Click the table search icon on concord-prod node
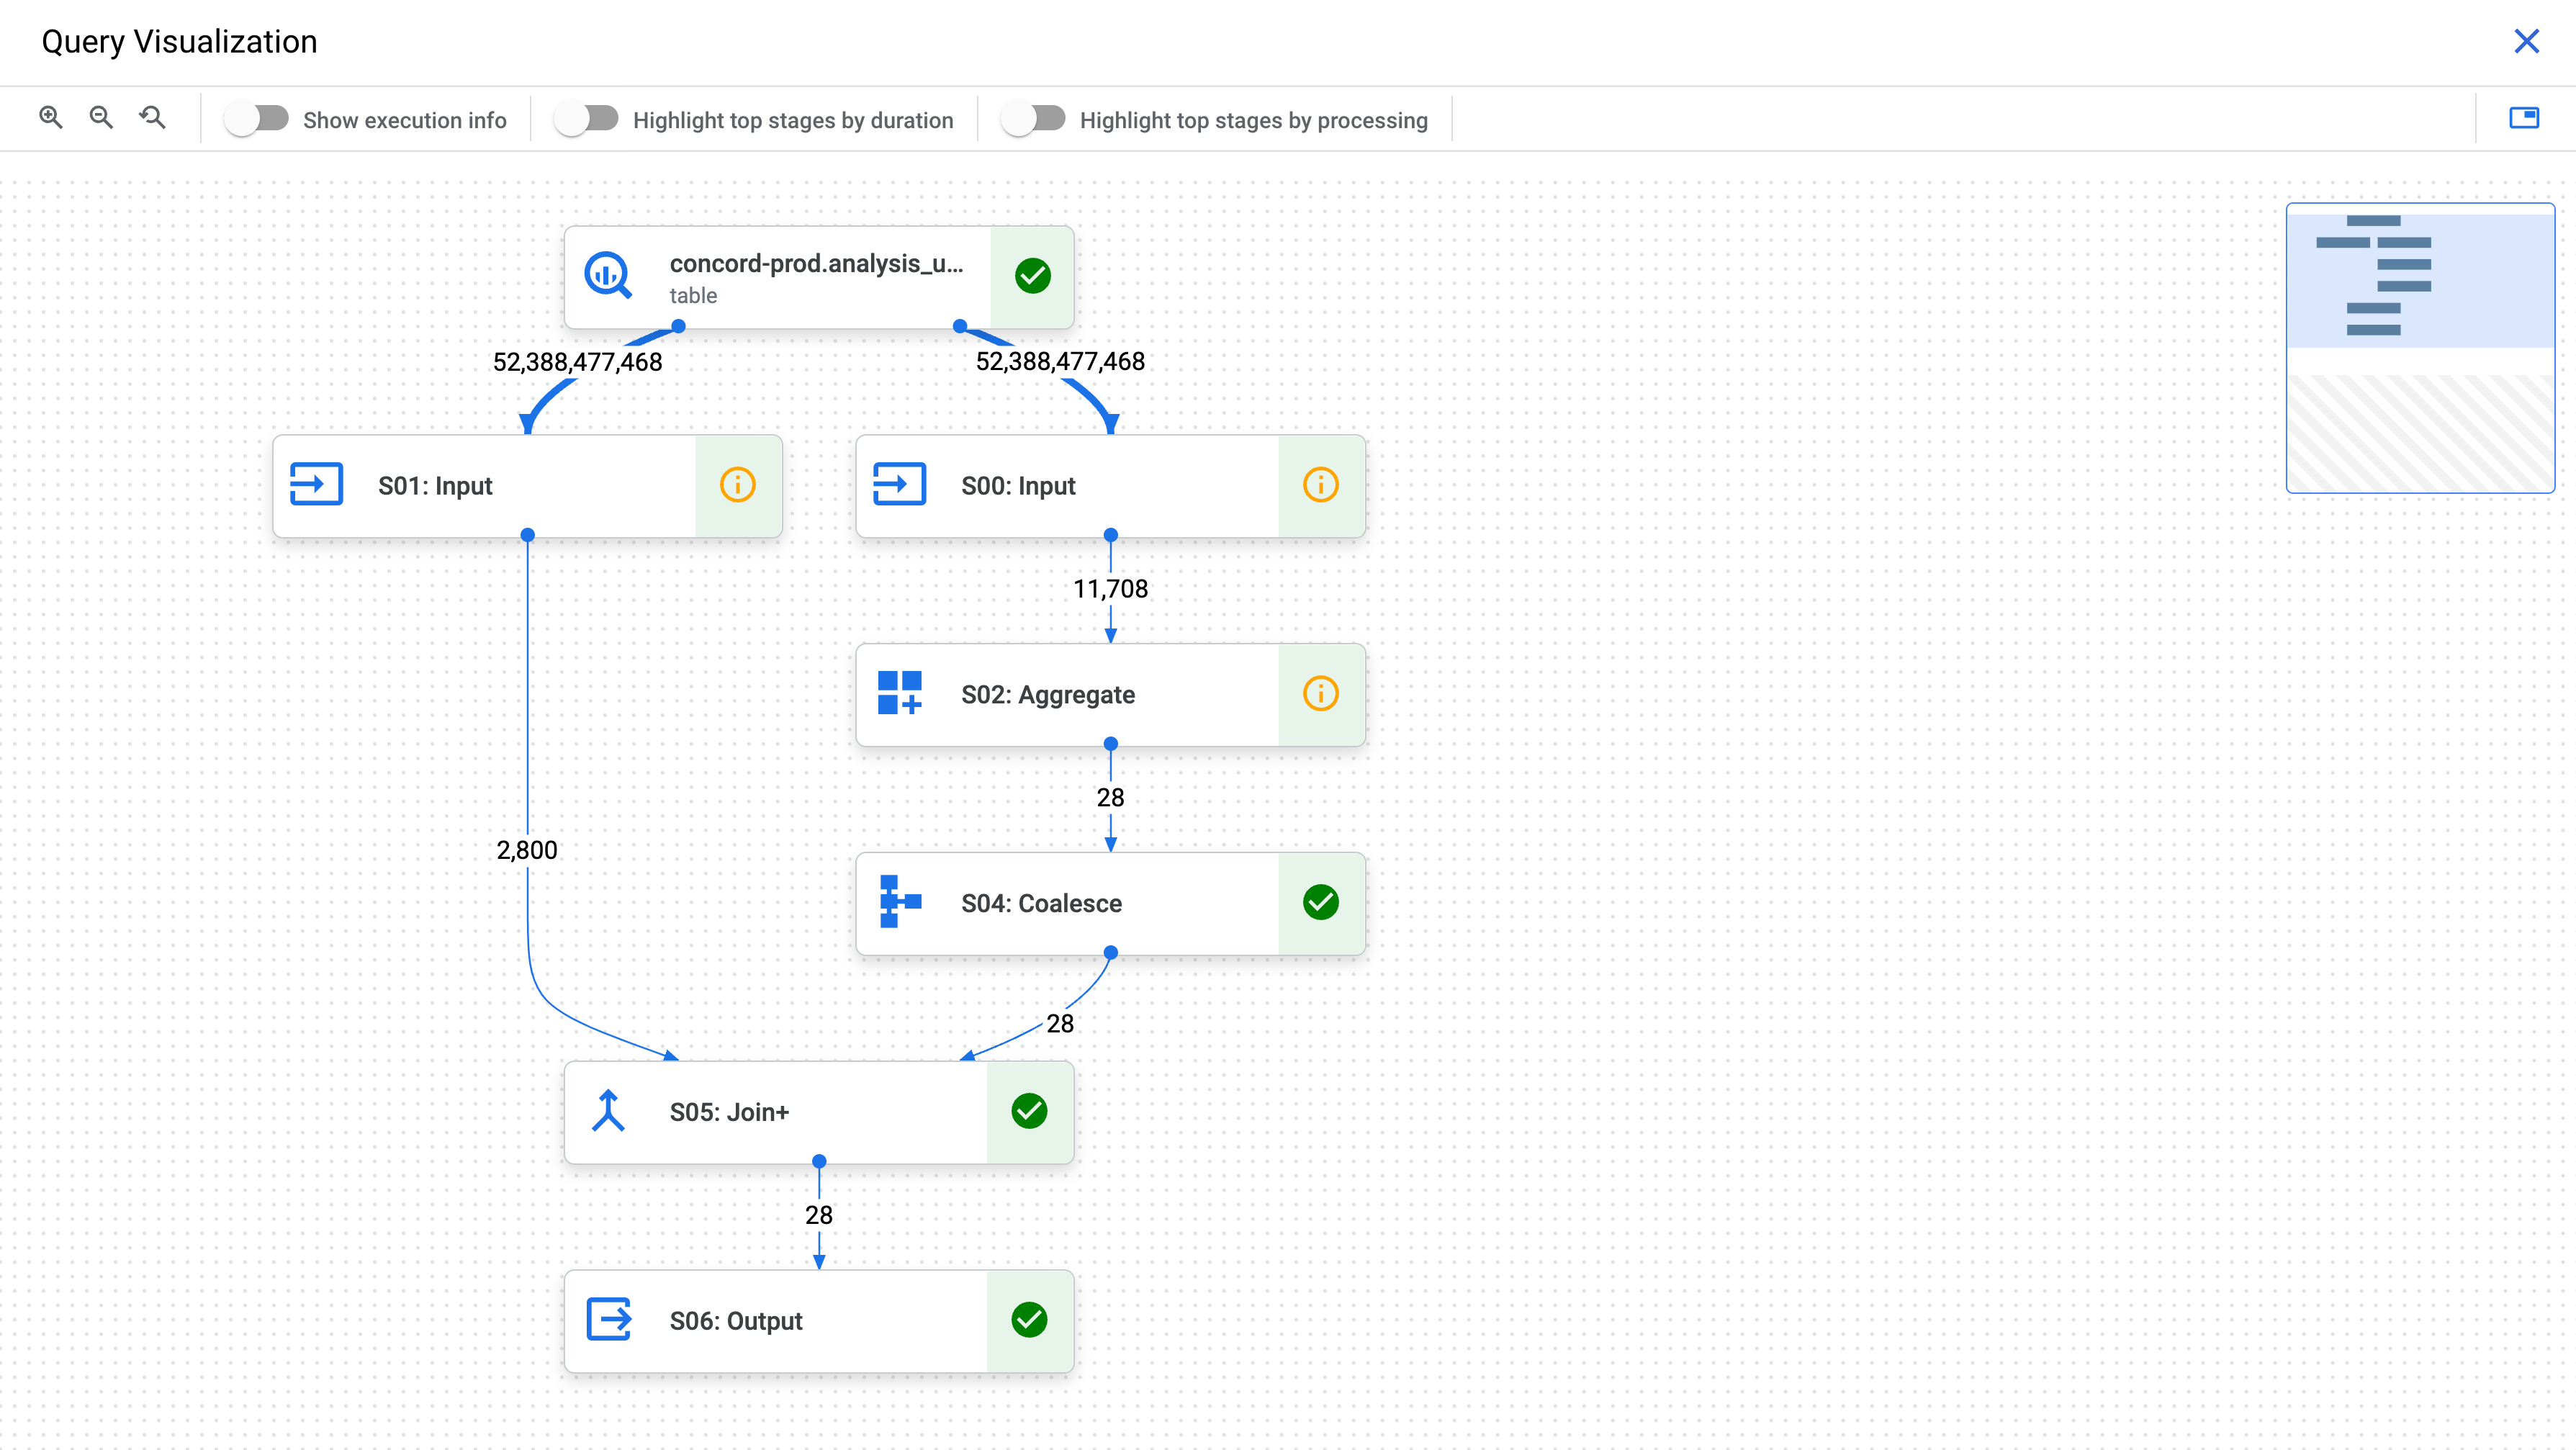The image size is (2576, 1450). click(x=608, y=276)
